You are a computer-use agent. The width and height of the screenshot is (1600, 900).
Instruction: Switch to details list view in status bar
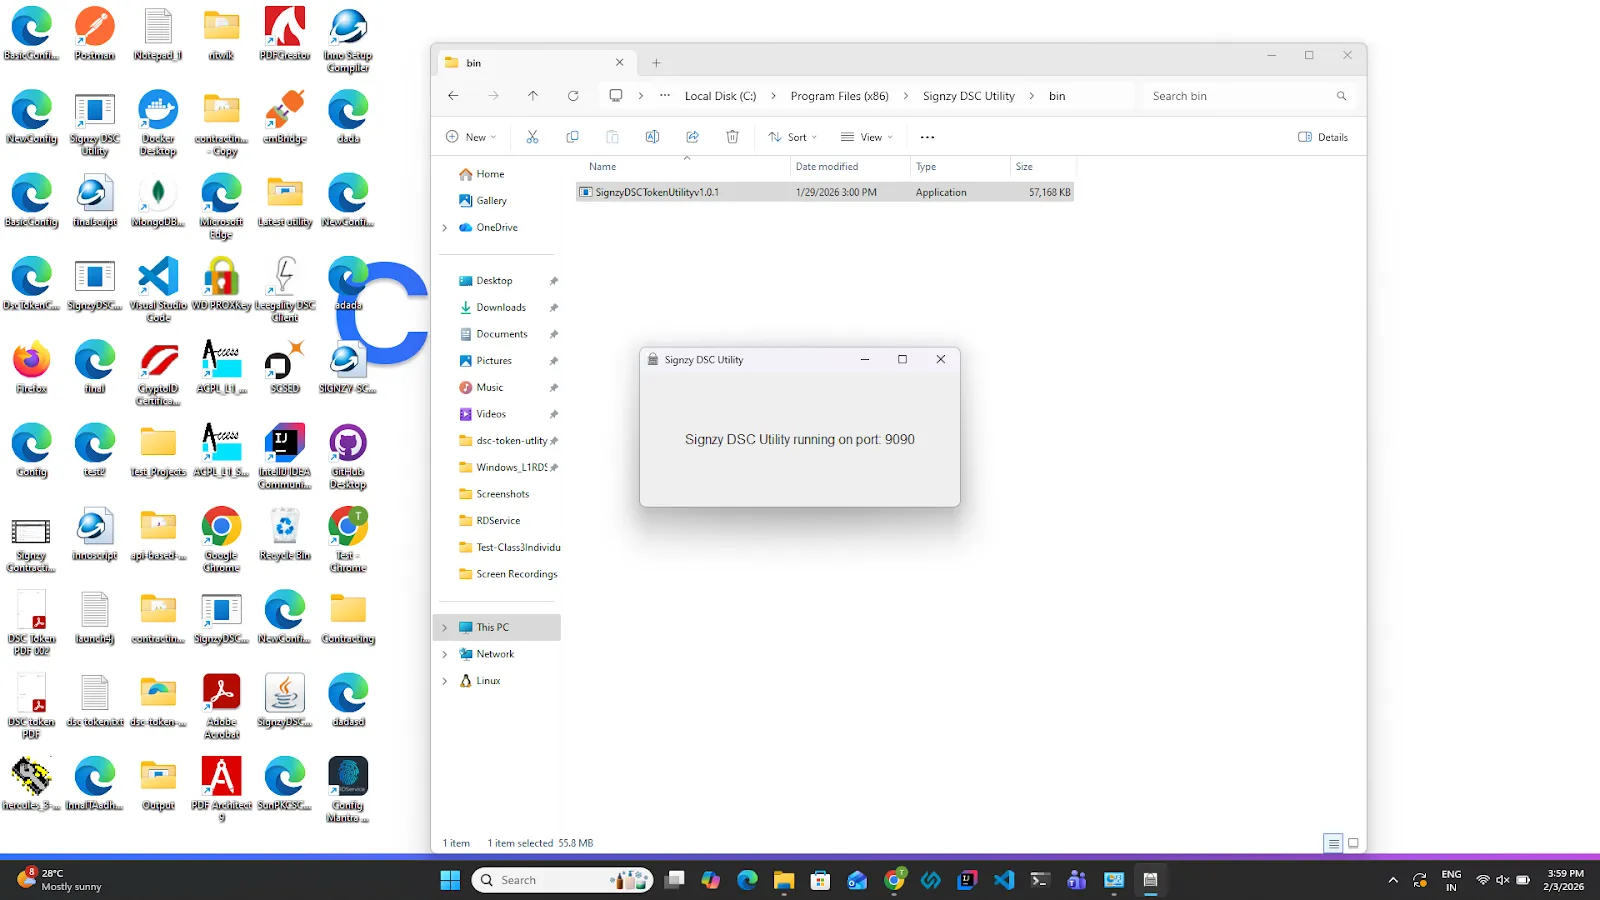1333,843
